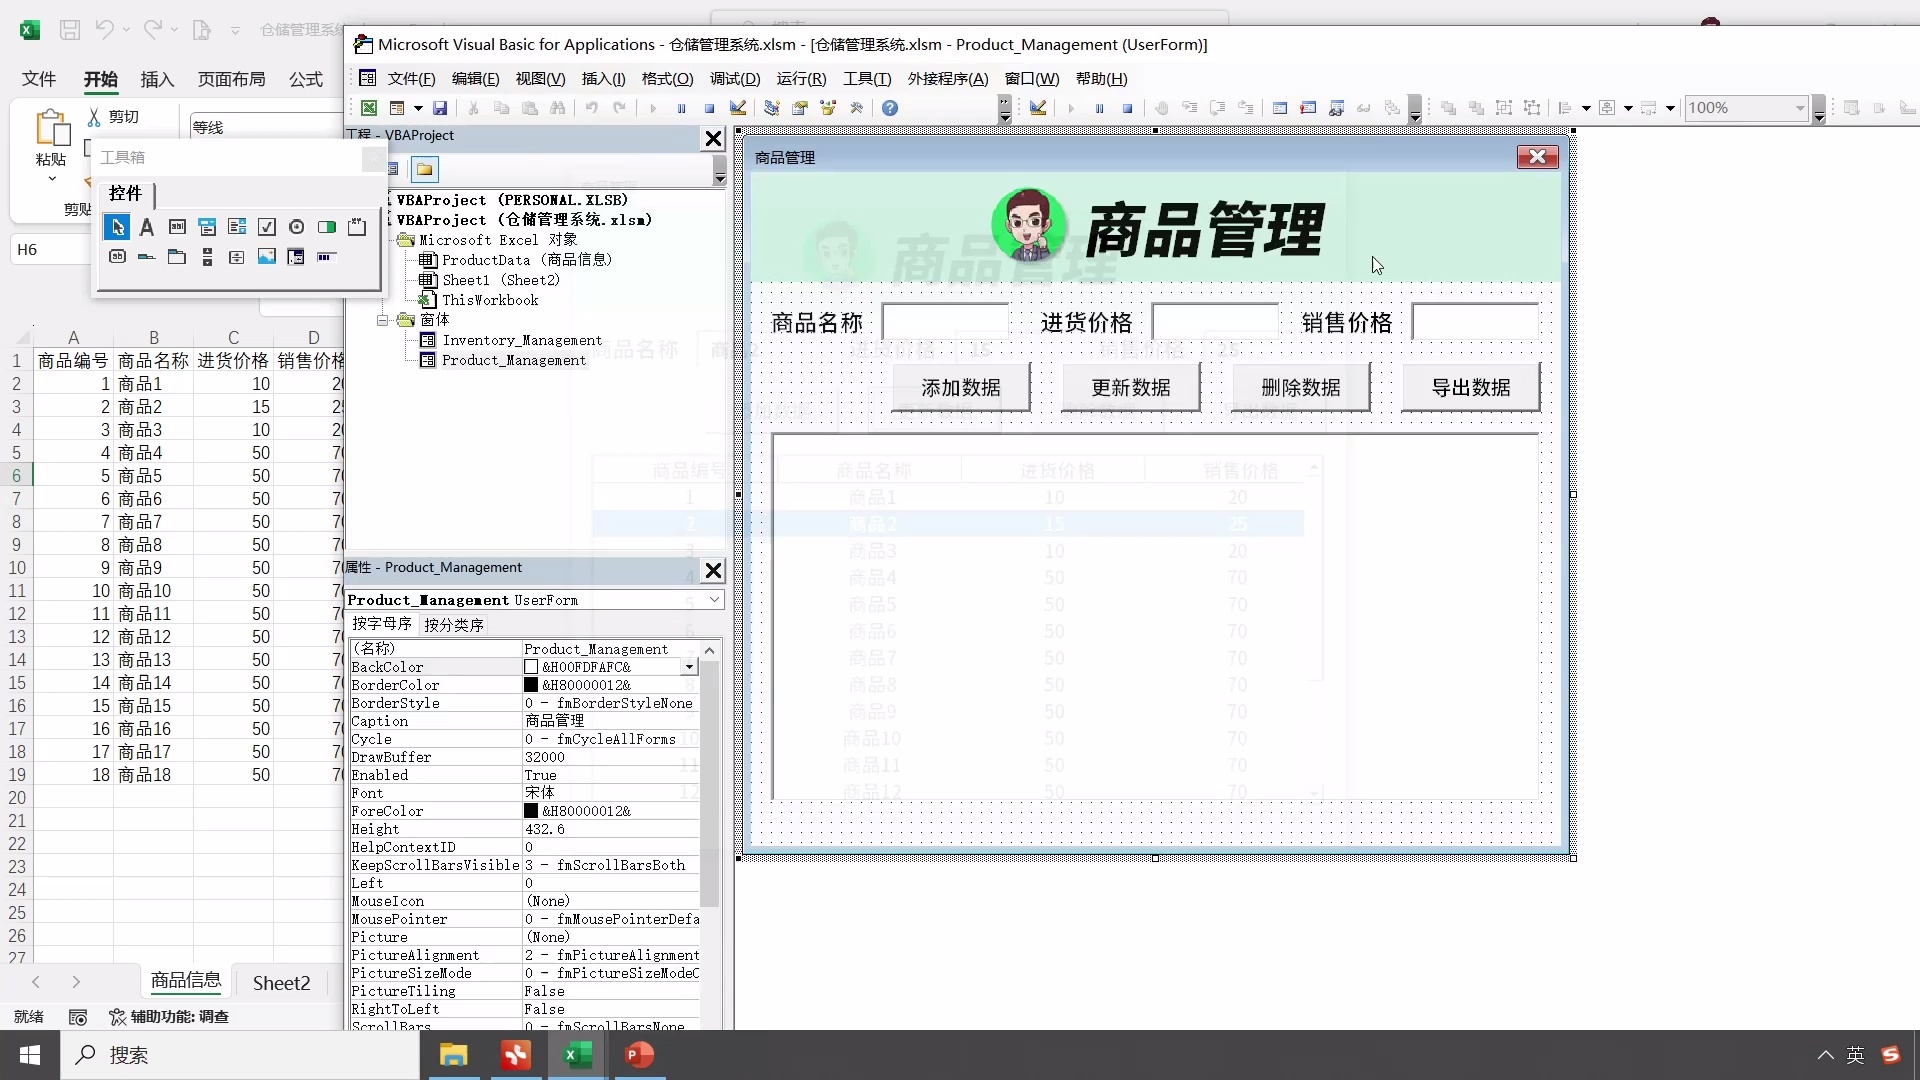Open the object dropdown in Properties window

coord(715,600)
